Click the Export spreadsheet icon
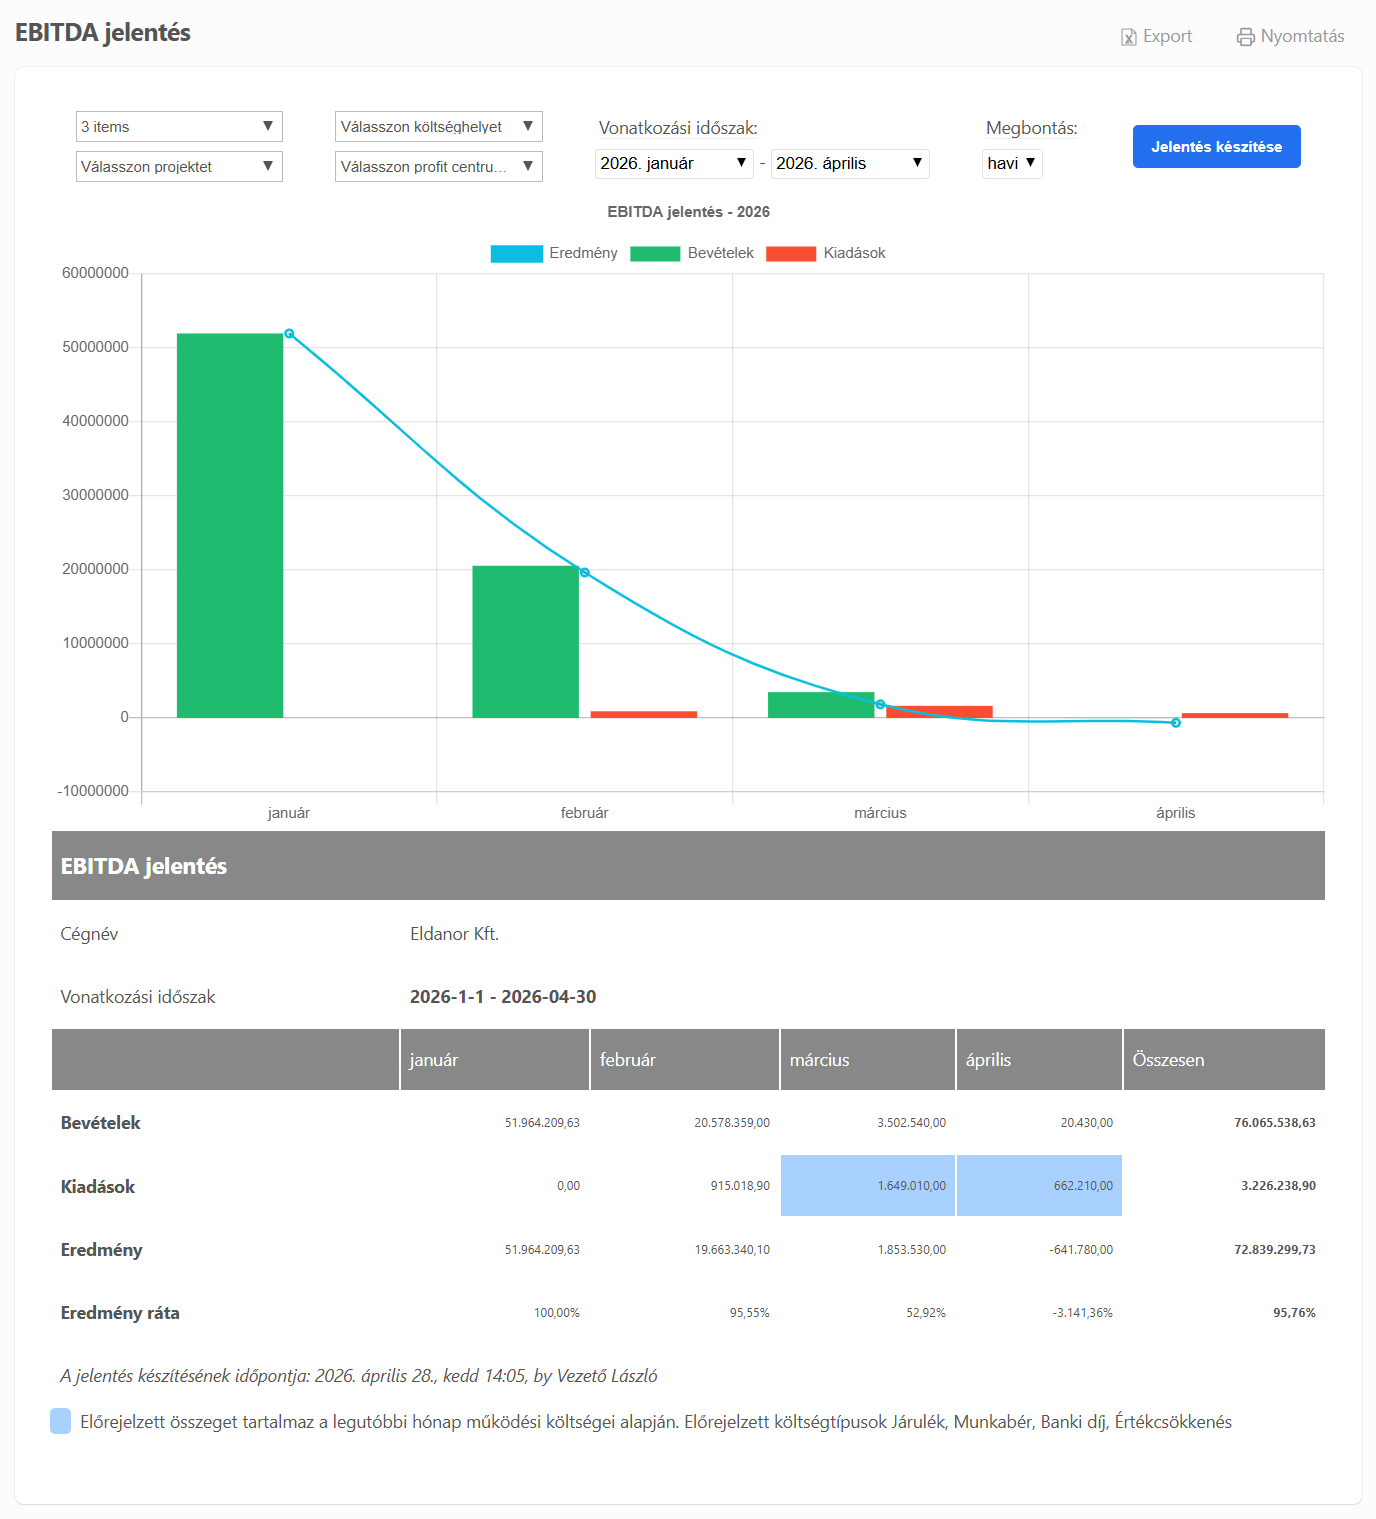Viewport: 1376px width, 1519px height. 1128,37
